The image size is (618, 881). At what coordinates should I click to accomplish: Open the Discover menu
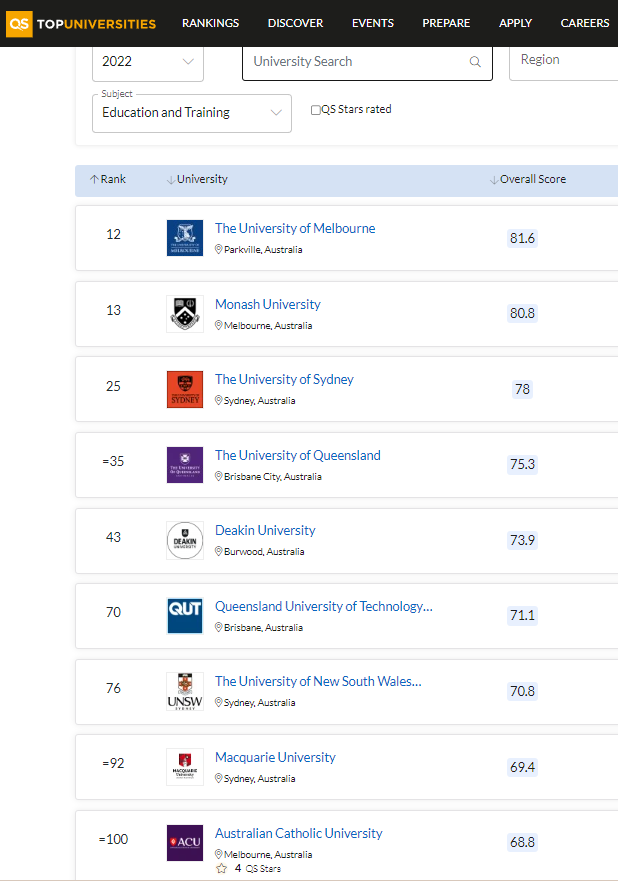point(296,23)
